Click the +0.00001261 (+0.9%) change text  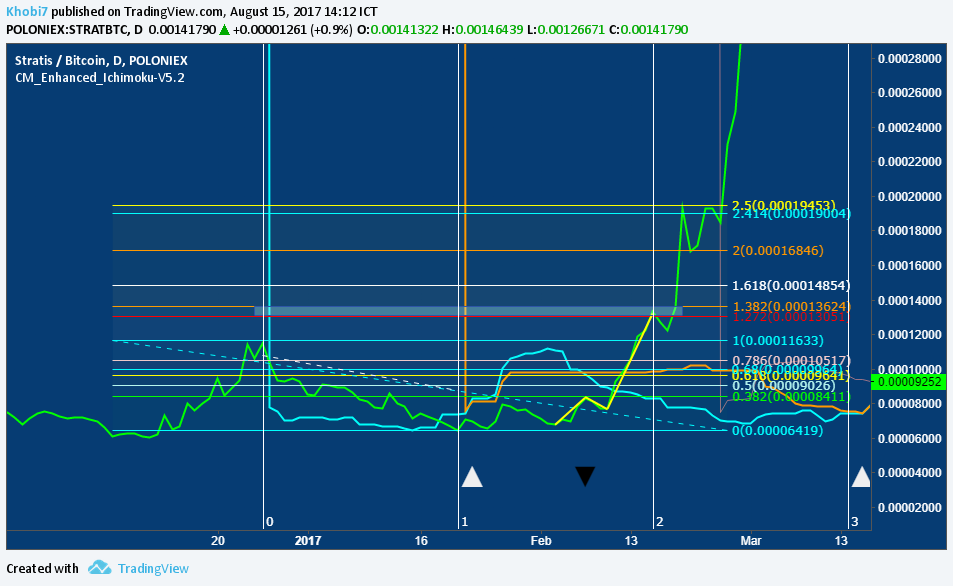pos(292,29)
